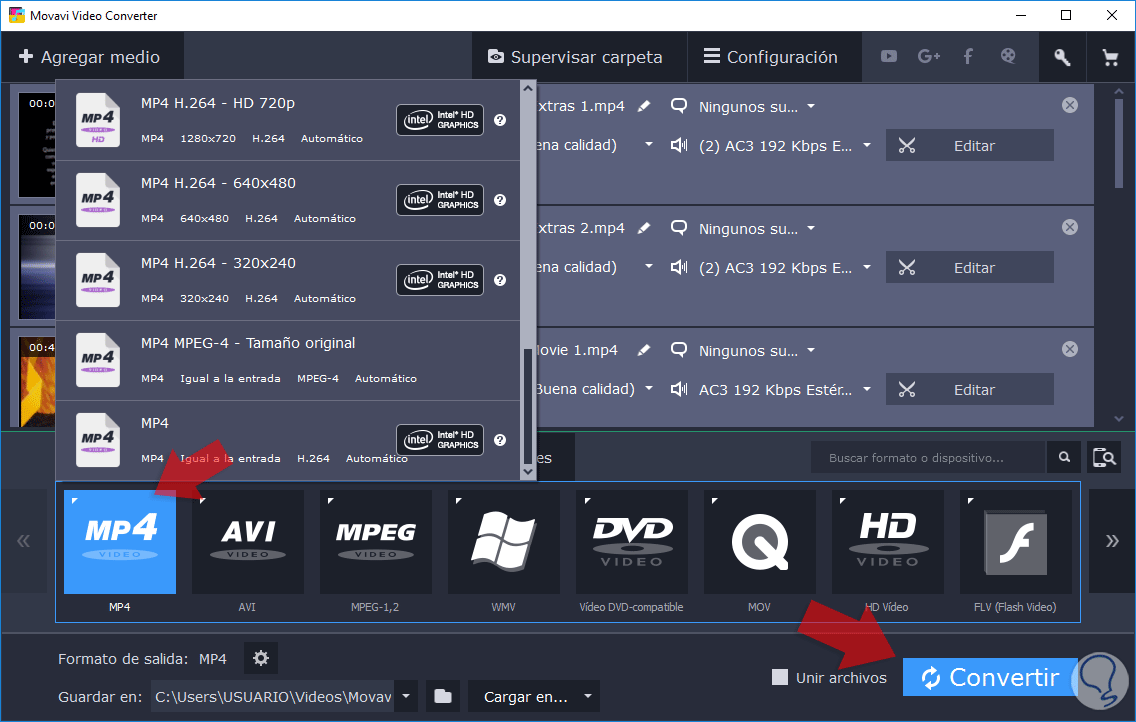Show previous formats with left chevron

coord(24,541)
